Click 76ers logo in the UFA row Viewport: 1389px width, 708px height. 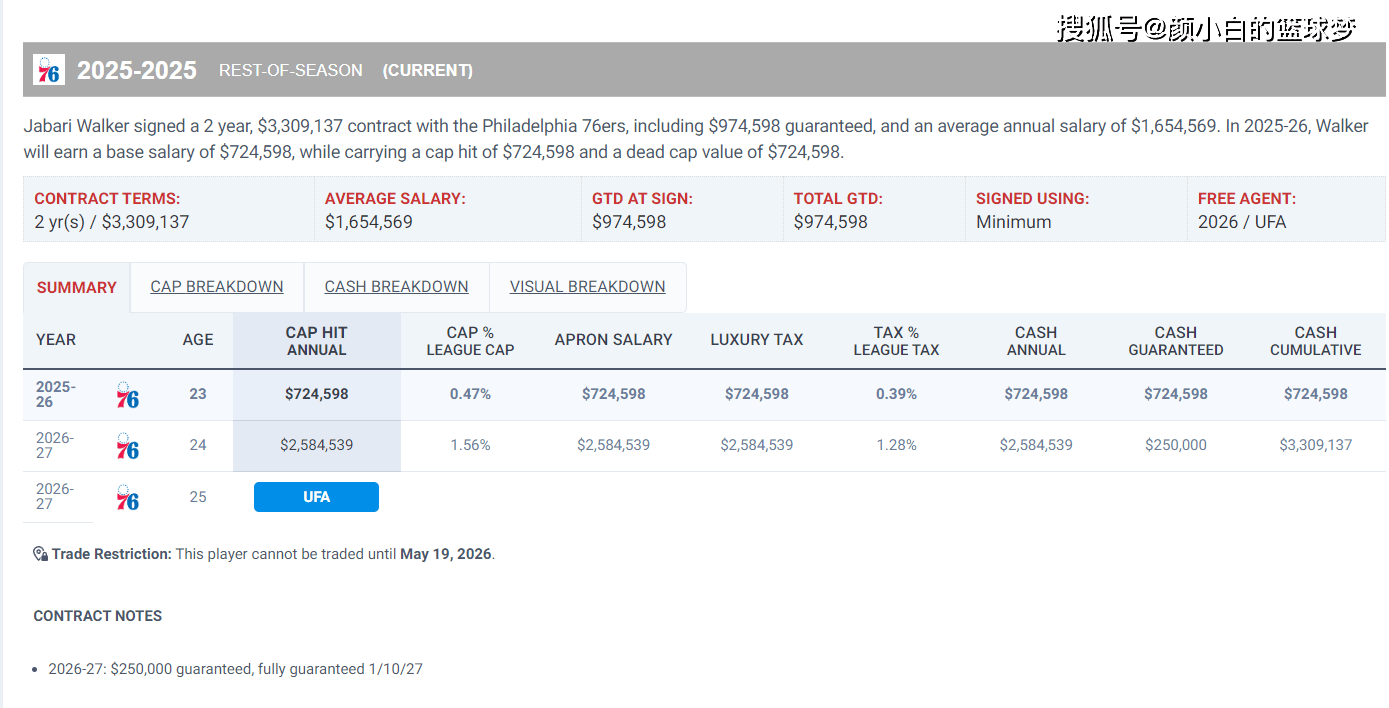(x=127, y=497)
